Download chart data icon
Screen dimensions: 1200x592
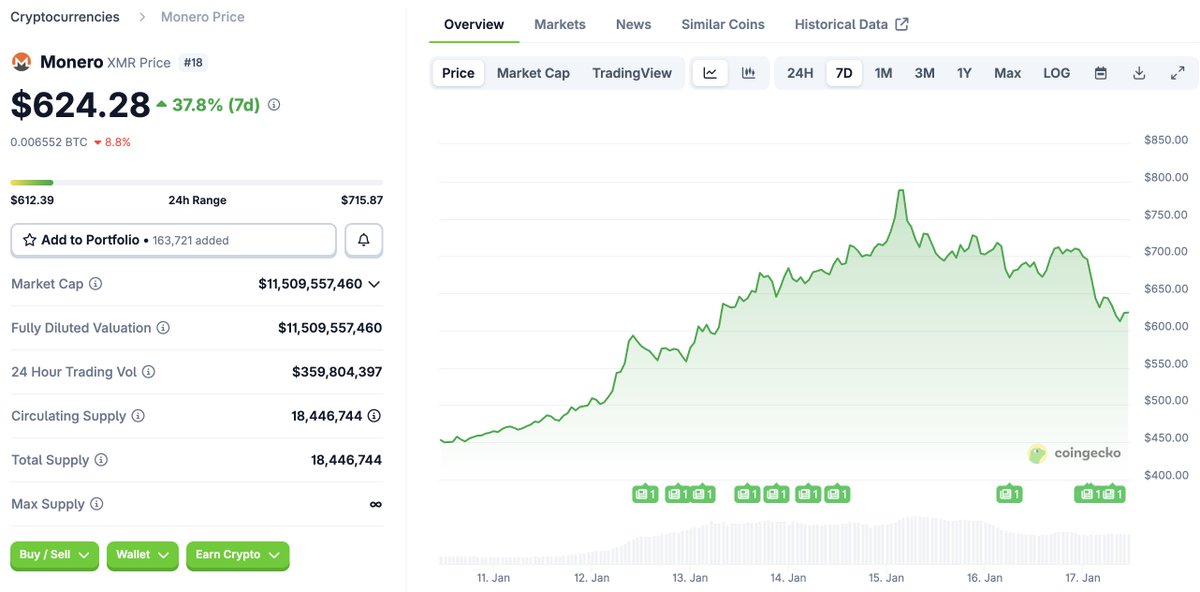(x=1139, y=73)
